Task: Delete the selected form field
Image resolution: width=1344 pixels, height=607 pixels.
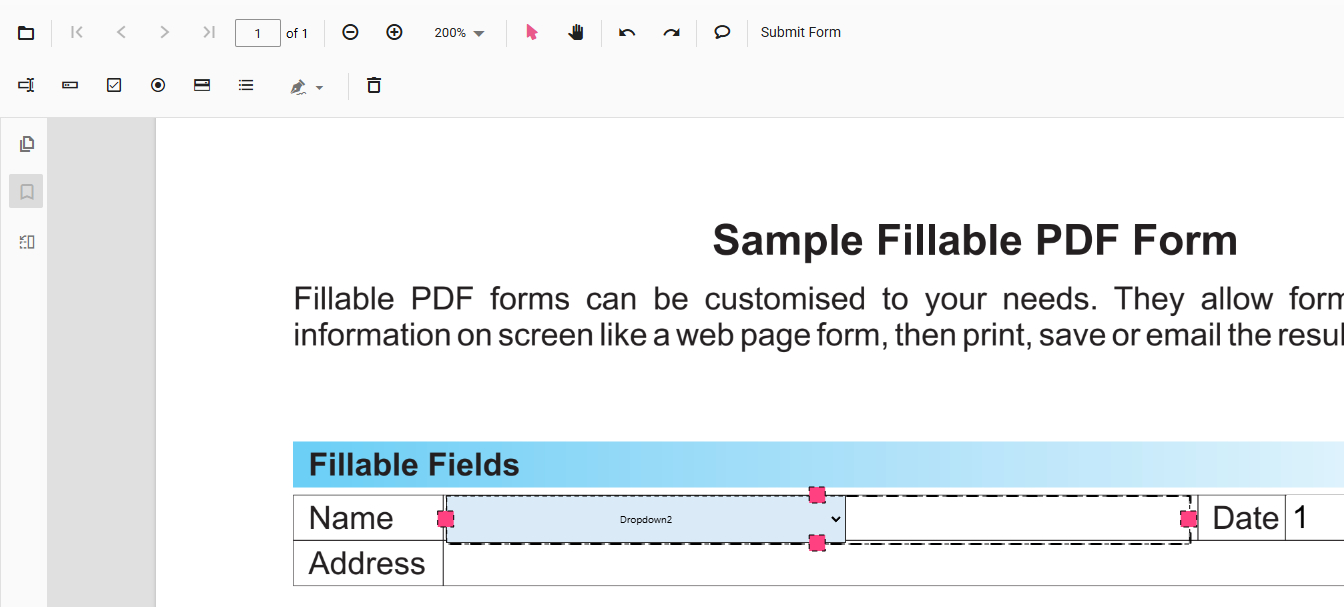Action: pyautogui.click(x=374, y=86)
